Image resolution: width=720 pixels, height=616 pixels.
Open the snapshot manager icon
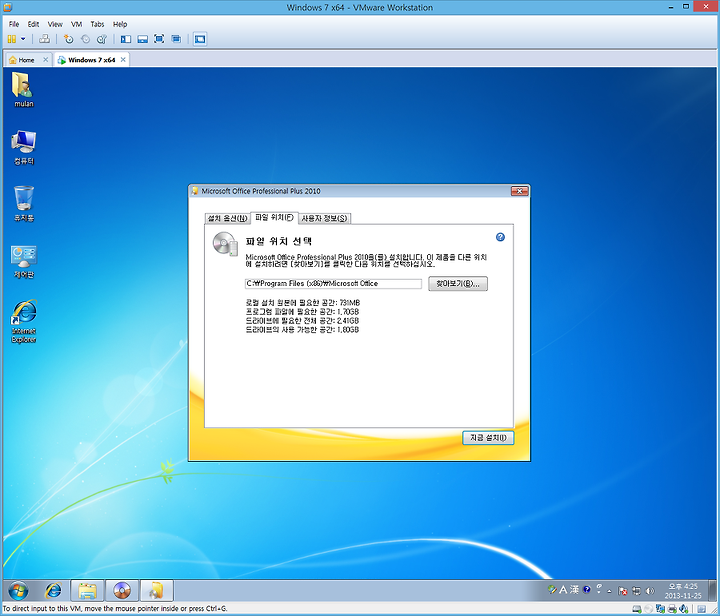click(x=101, y=39)
